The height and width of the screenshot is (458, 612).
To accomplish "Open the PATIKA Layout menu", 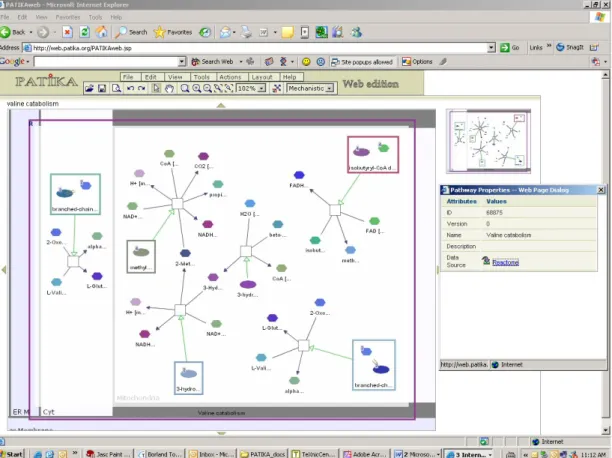I will point(262,77).
